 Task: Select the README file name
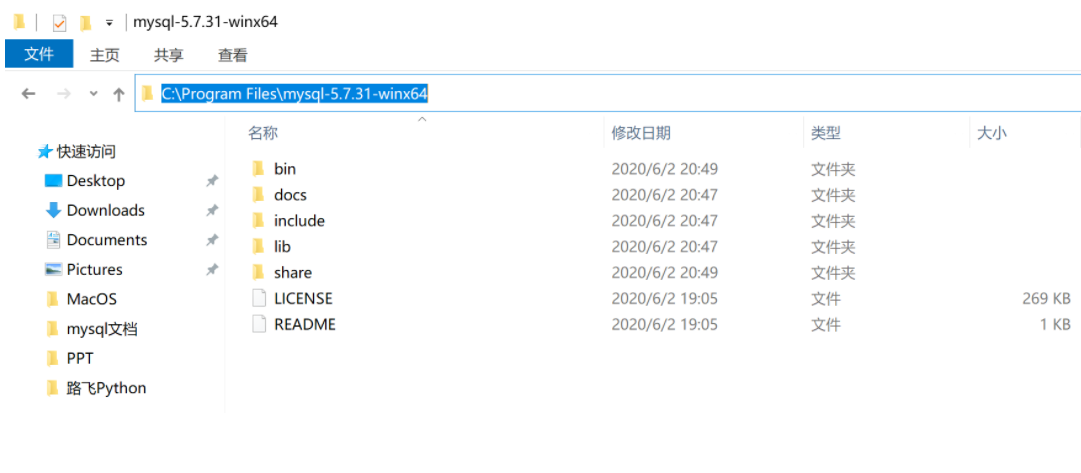[305, 324]
